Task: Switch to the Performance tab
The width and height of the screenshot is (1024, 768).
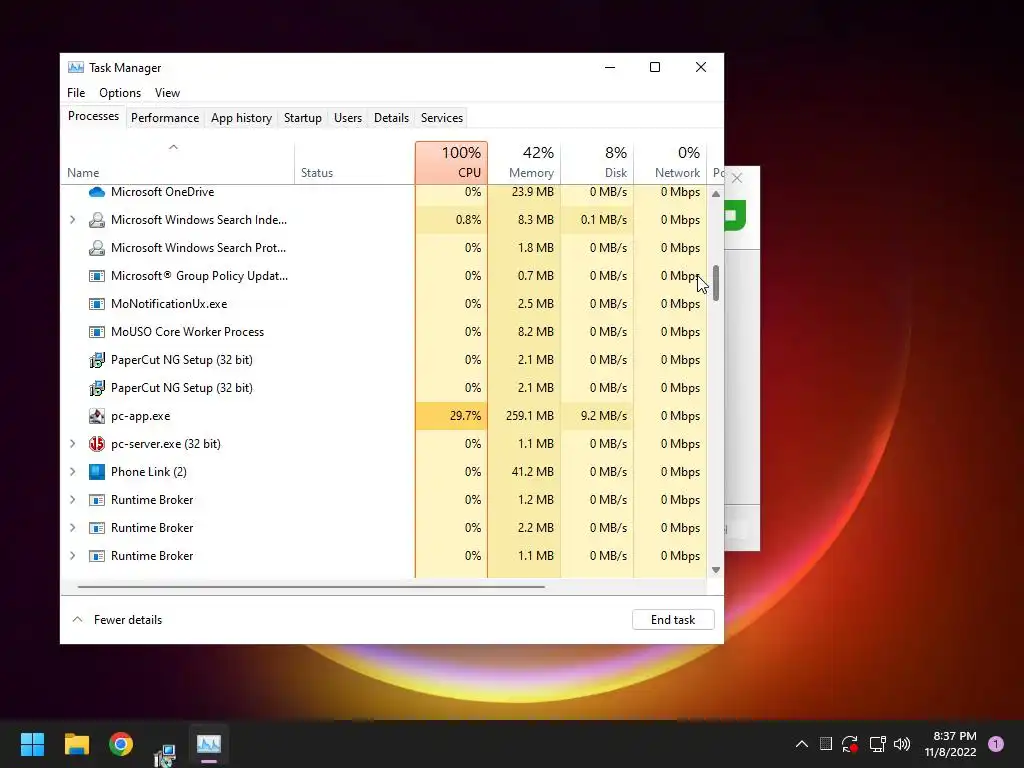Action: pyautogui.click(x=165, y=118)
